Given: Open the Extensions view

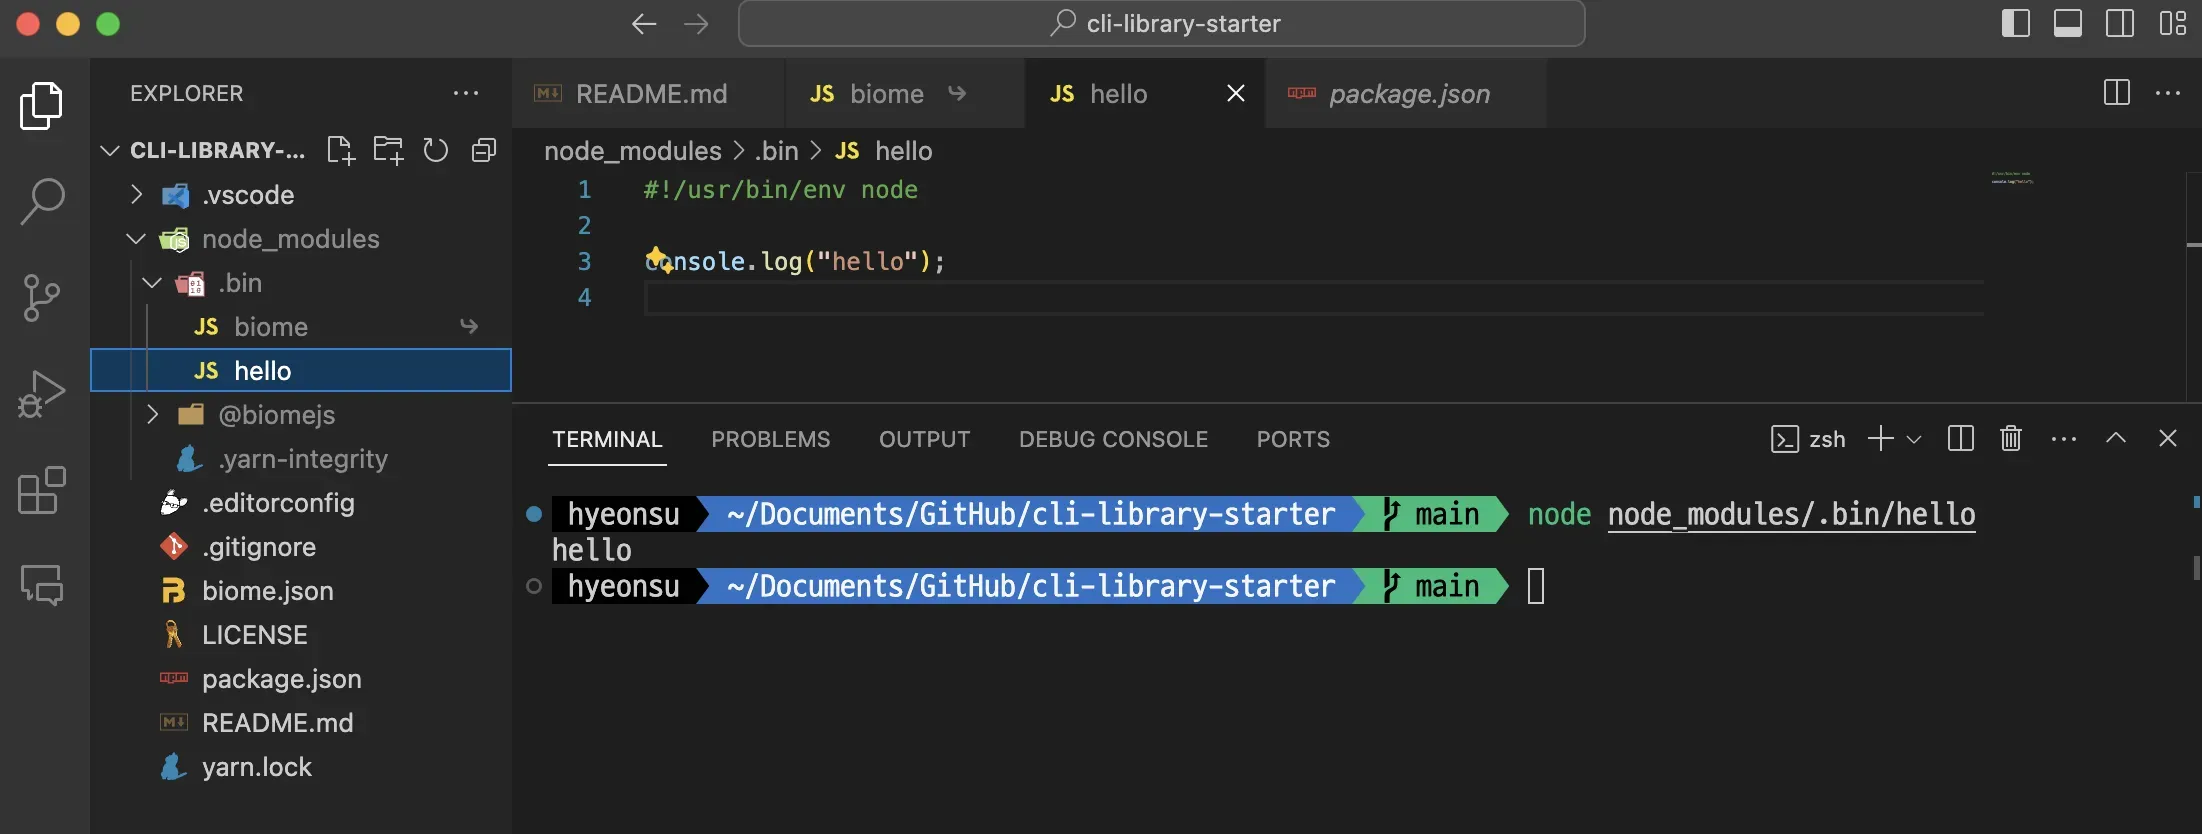Looking at the screenshot, I should click(42, 490).
